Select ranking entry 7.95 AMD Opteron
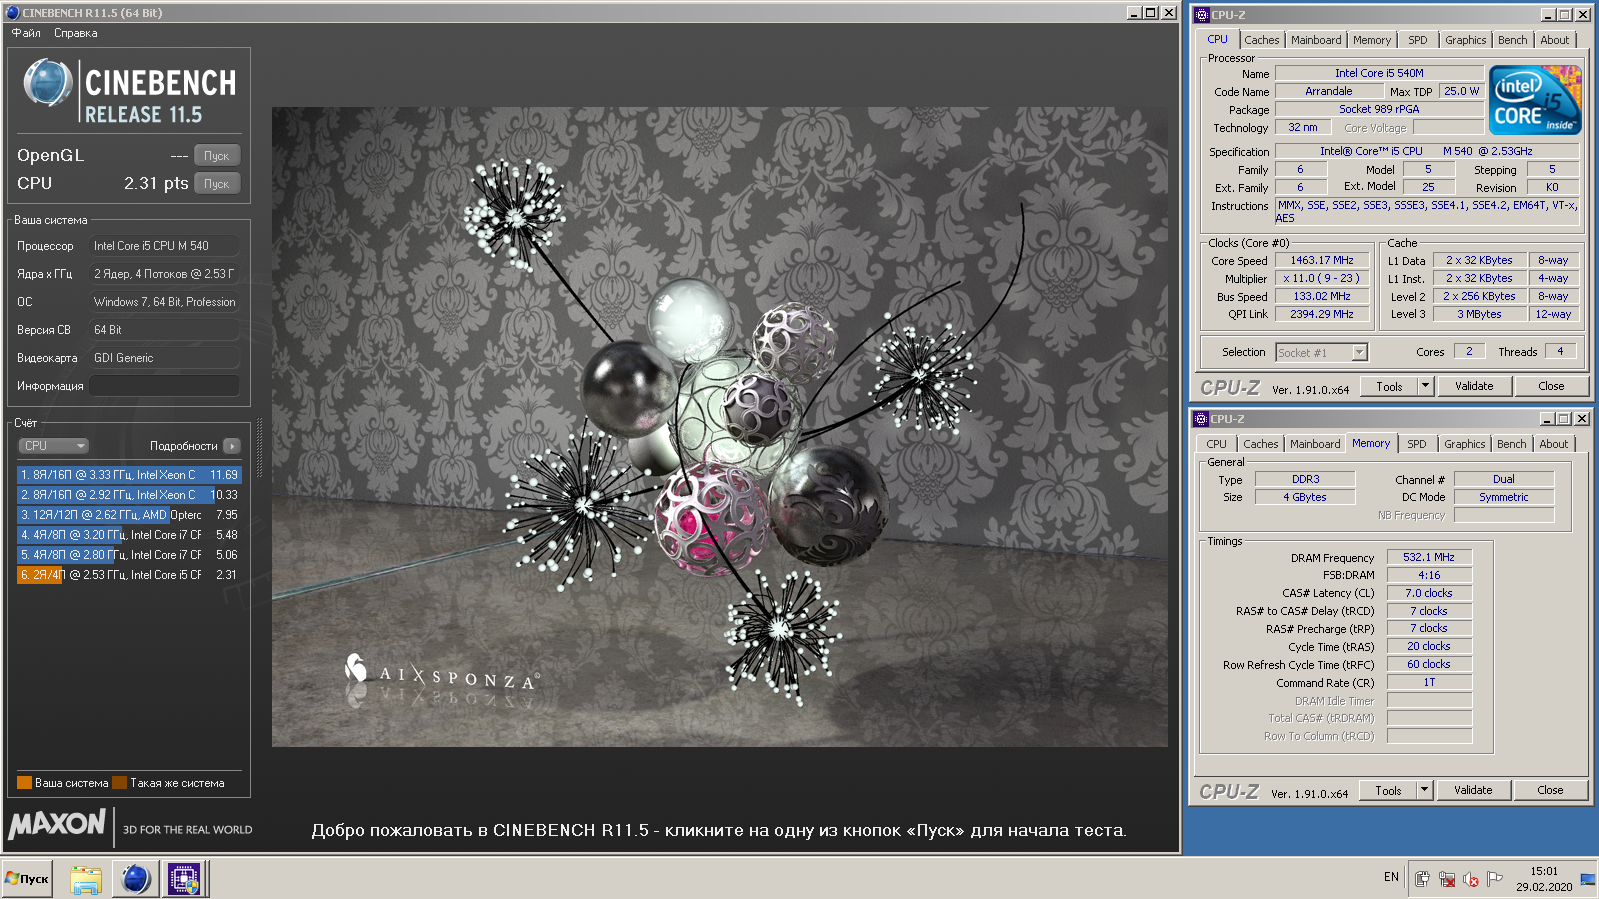 129,515
